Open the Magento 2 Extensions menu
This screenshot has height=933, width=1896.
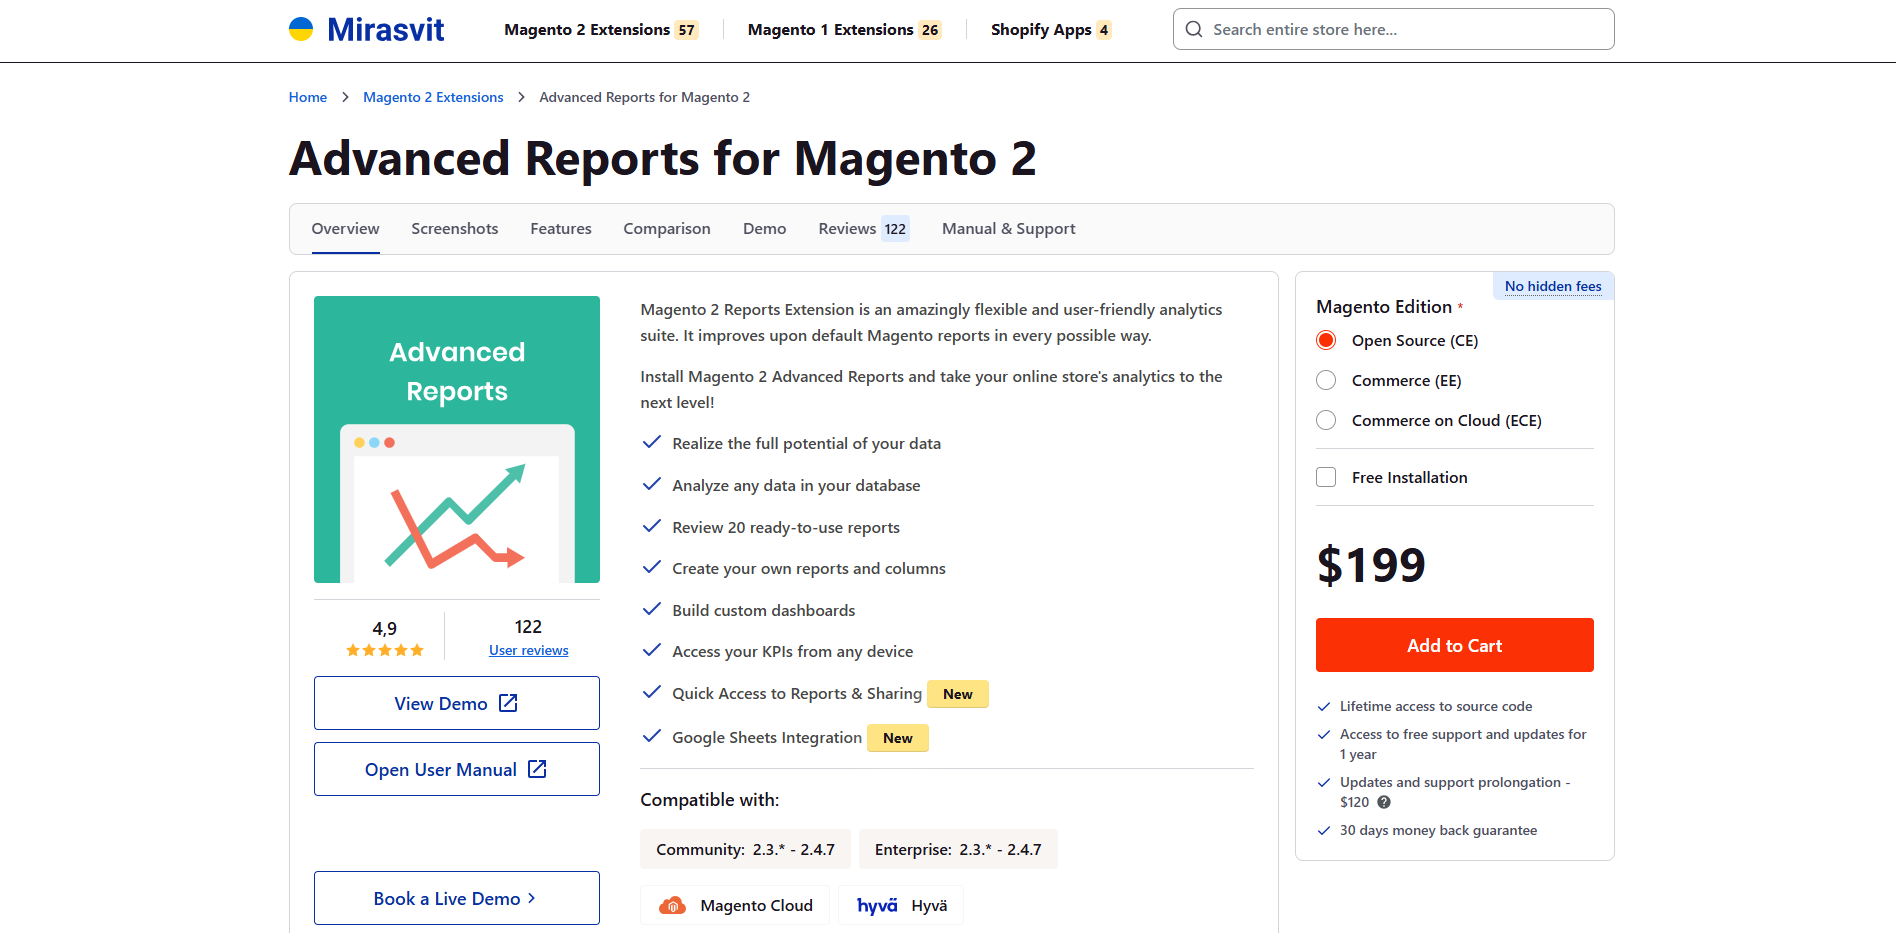pos(600,30)
